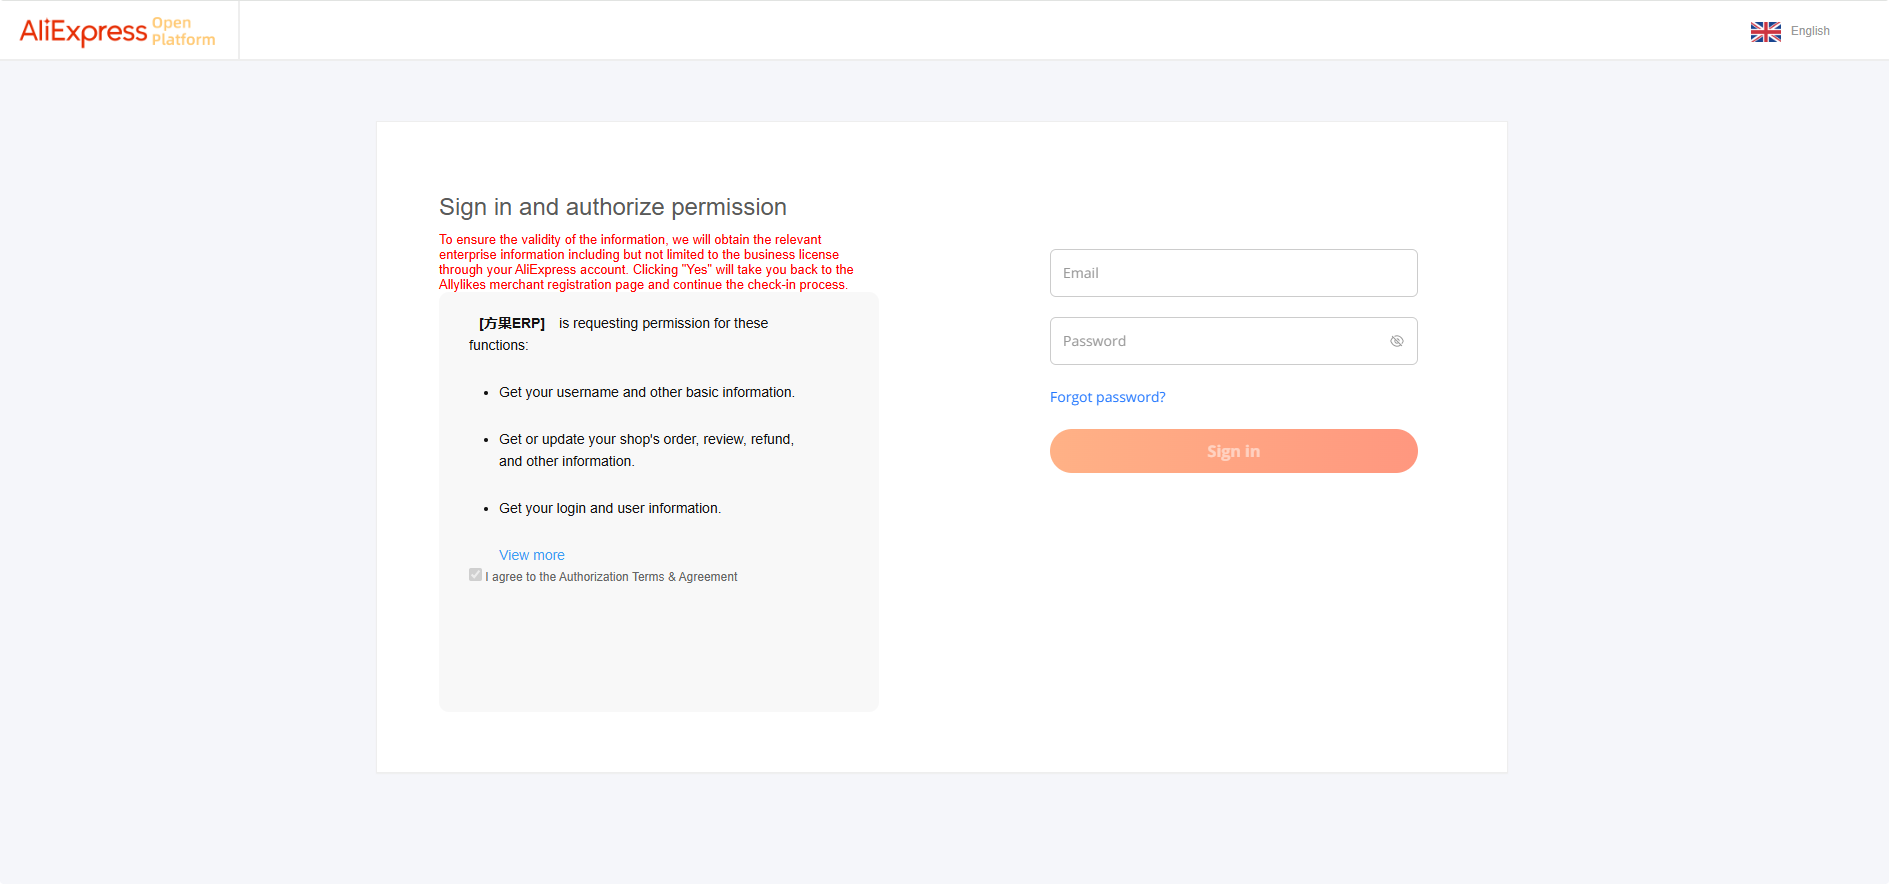Click the Open Platform label beside logo
The height and width of the screenshot is (884, 1889).
pos(183,31)
